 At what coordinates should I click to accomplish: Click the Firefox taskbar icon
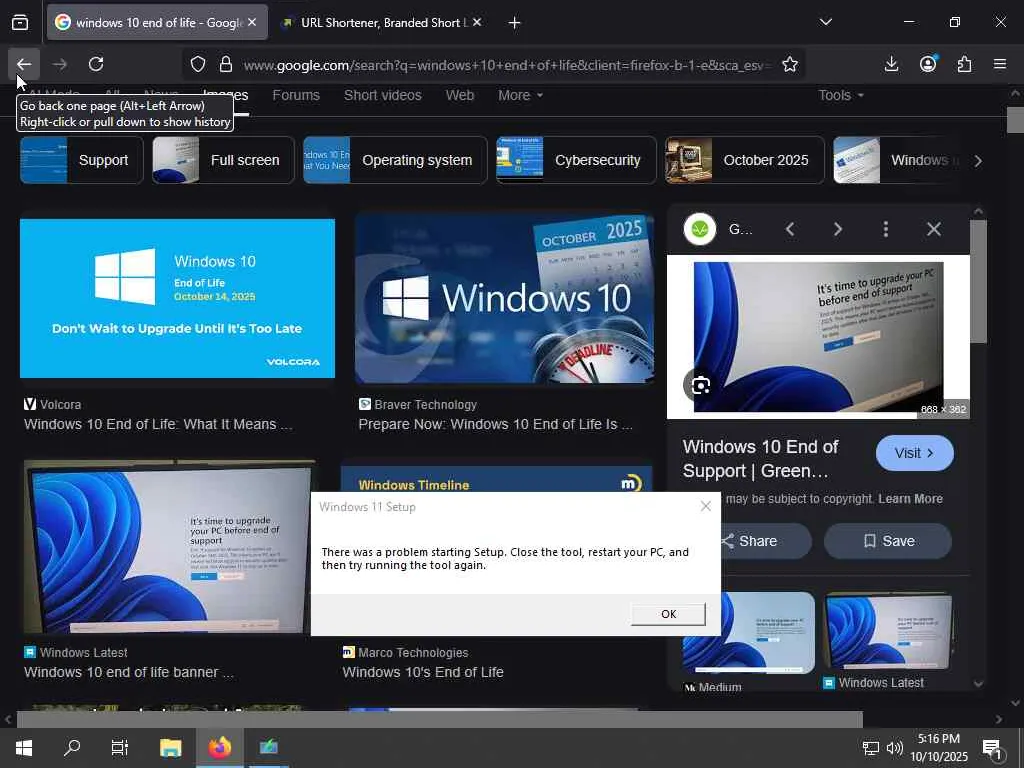[x=220, y=747]
